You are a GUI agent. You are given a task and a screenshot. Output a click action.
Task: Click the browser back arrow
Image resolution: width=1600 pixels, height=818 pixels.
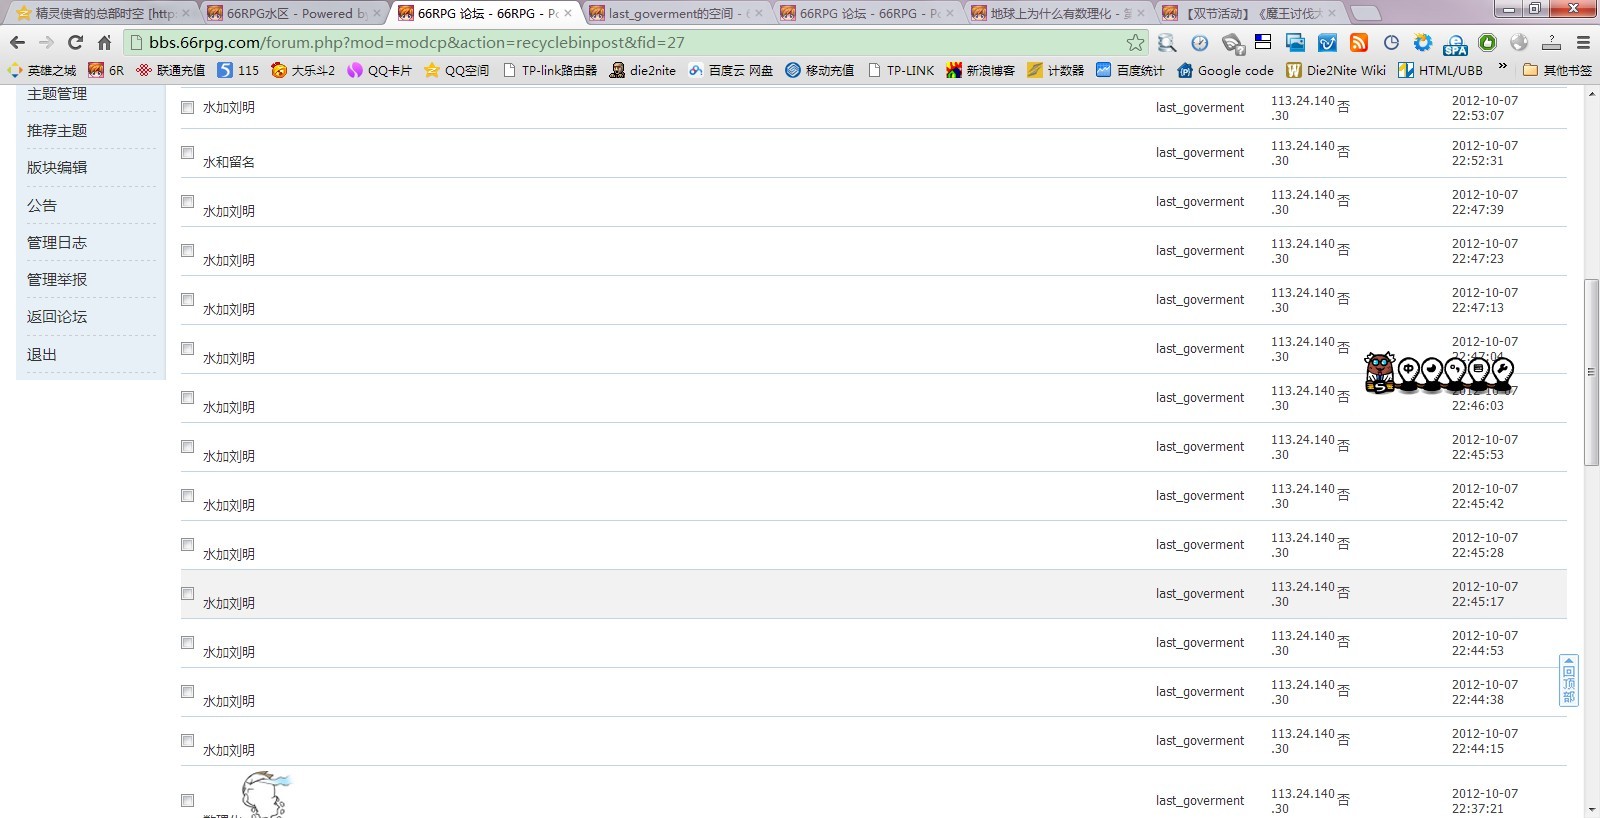click(17, 42)
